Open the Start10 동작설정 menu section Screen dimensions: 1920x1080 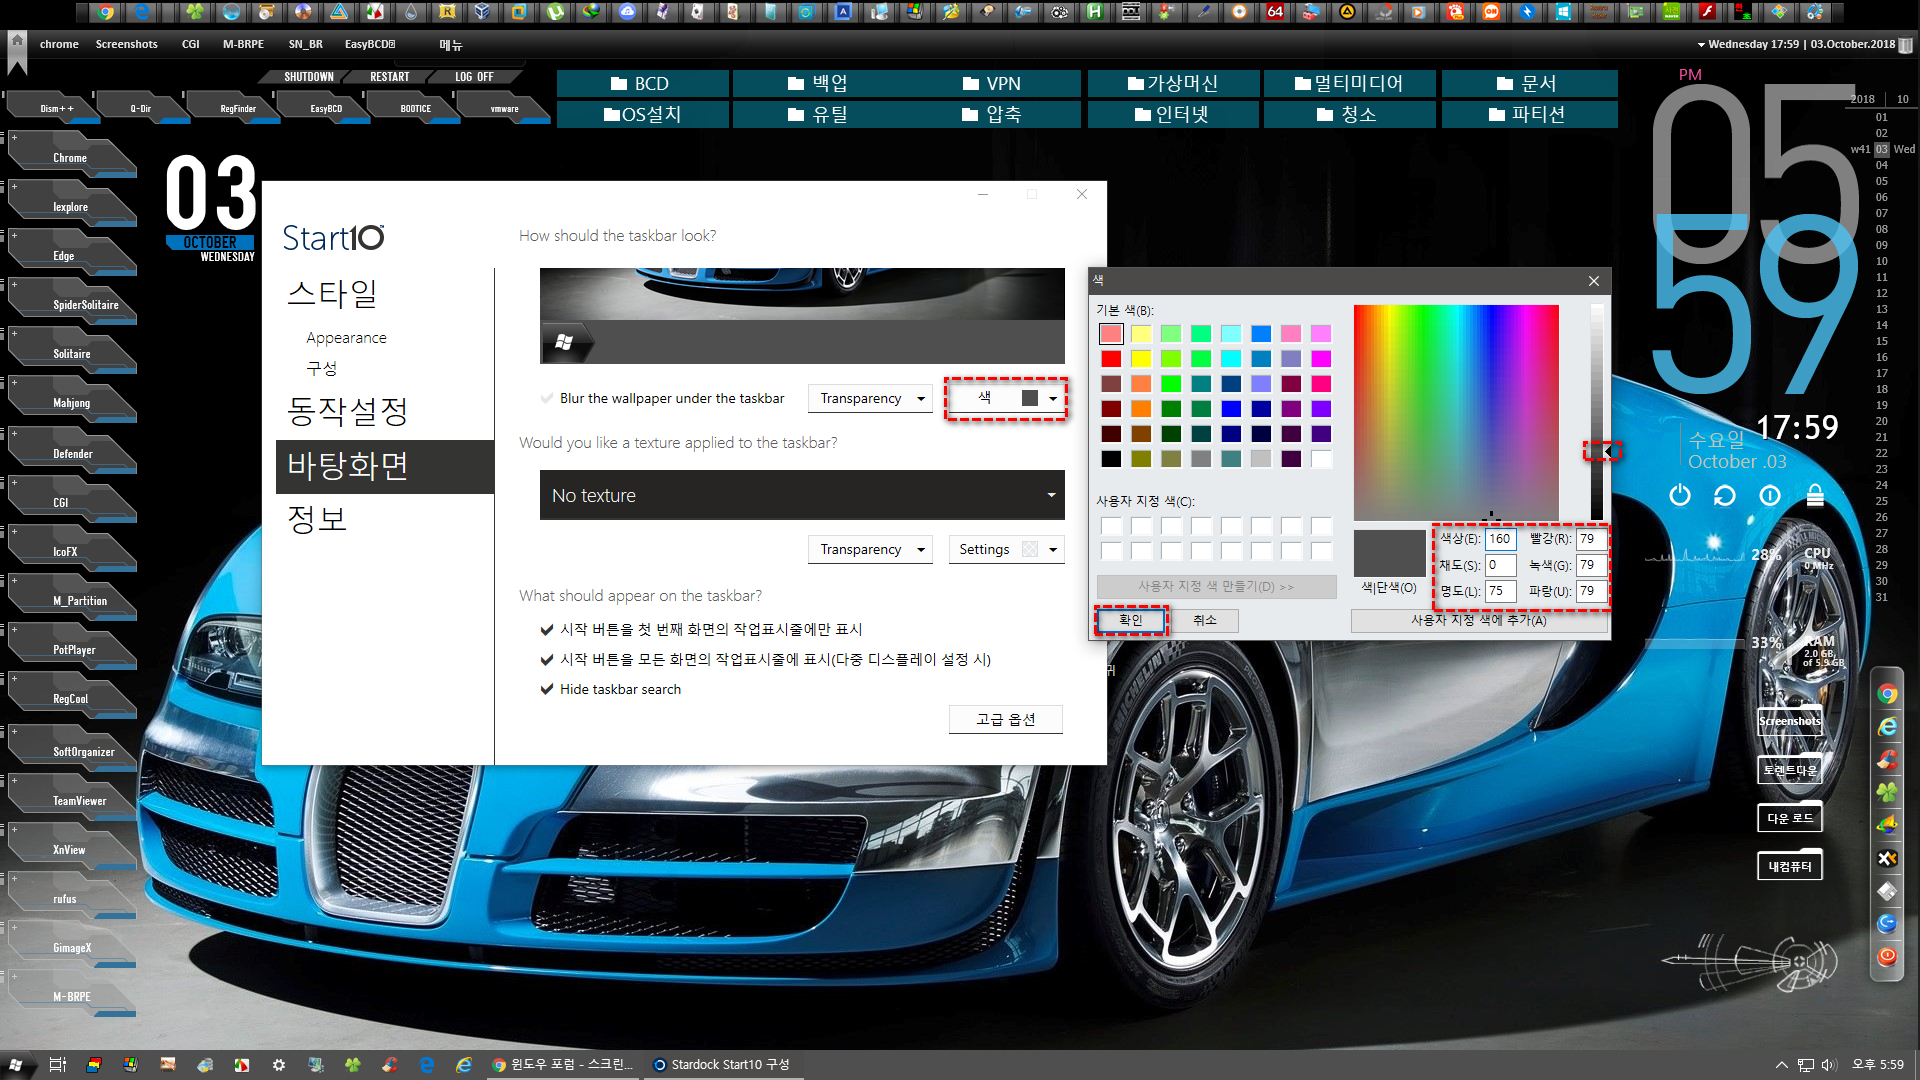click(349, 410)
